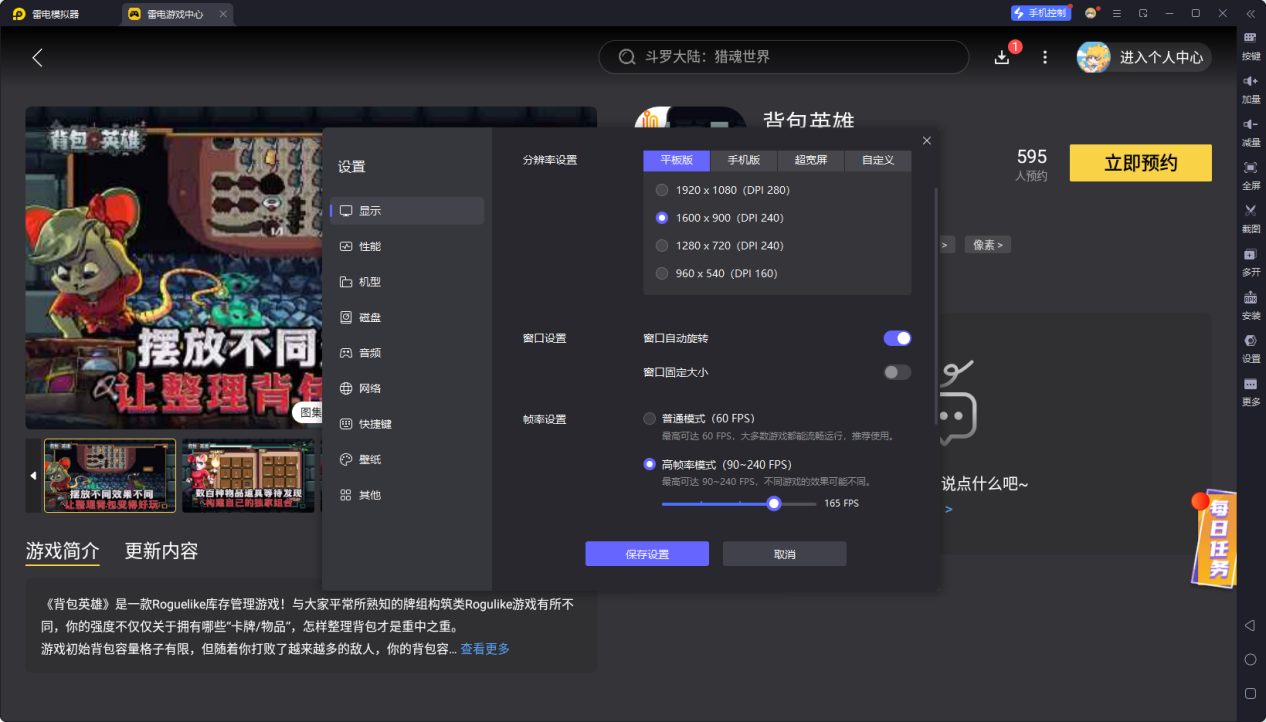Click the Android recent apps square button
Viewport: 1266px width, 722px height.
(1250, 693)
